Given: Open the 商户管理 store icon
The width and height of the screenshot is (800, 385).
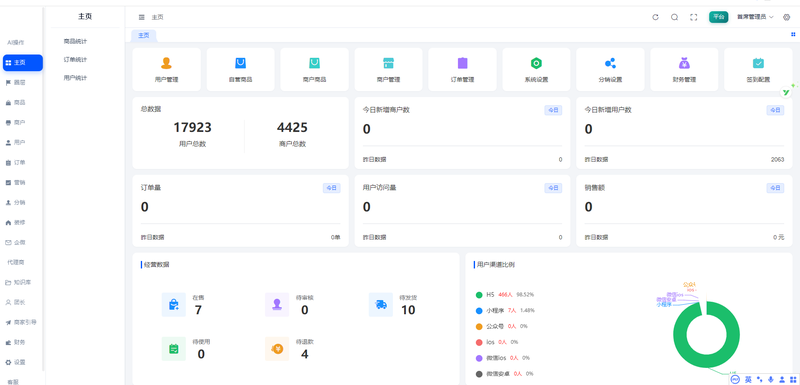Looking at the screenshot, I should [x=388, y=63].
